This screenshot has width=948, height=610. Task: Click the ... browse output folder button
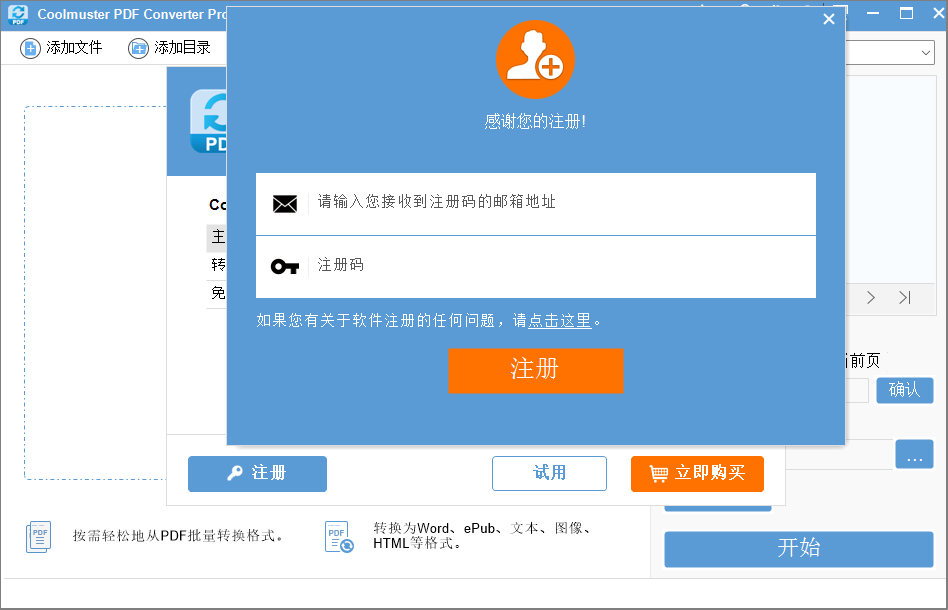tap(914, 455)
